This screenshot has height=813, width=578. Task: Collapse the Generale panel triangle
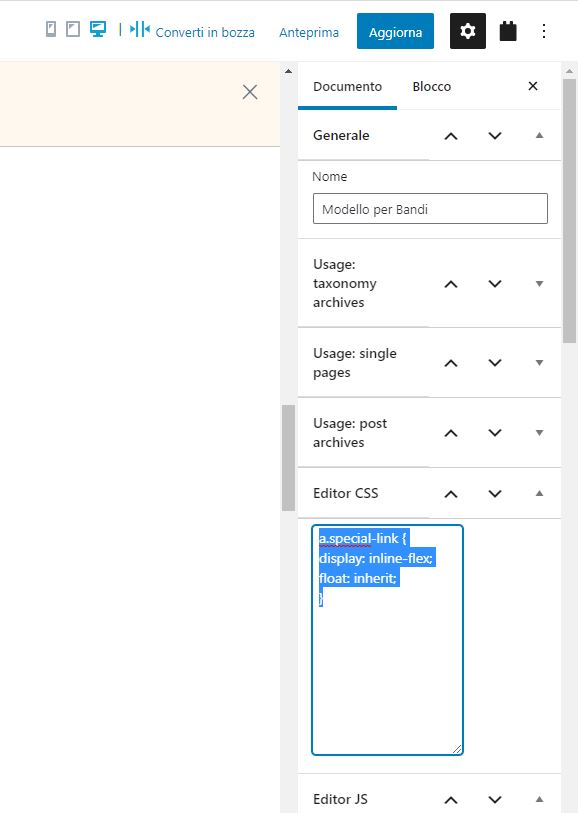[x=539, y=135]
